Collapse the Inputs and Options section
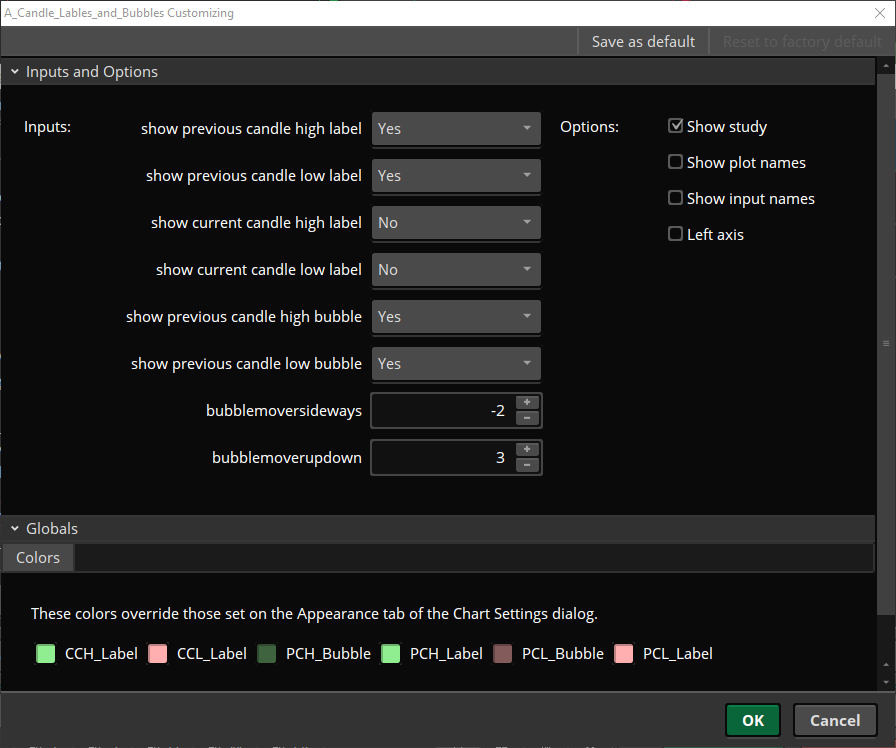 (x=15, y=71)
